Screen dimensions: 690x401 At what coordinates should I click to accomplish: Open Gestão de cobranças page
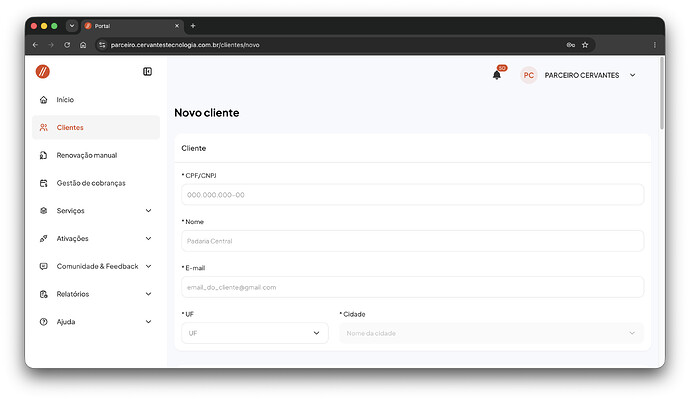click(x=96, y=183)
